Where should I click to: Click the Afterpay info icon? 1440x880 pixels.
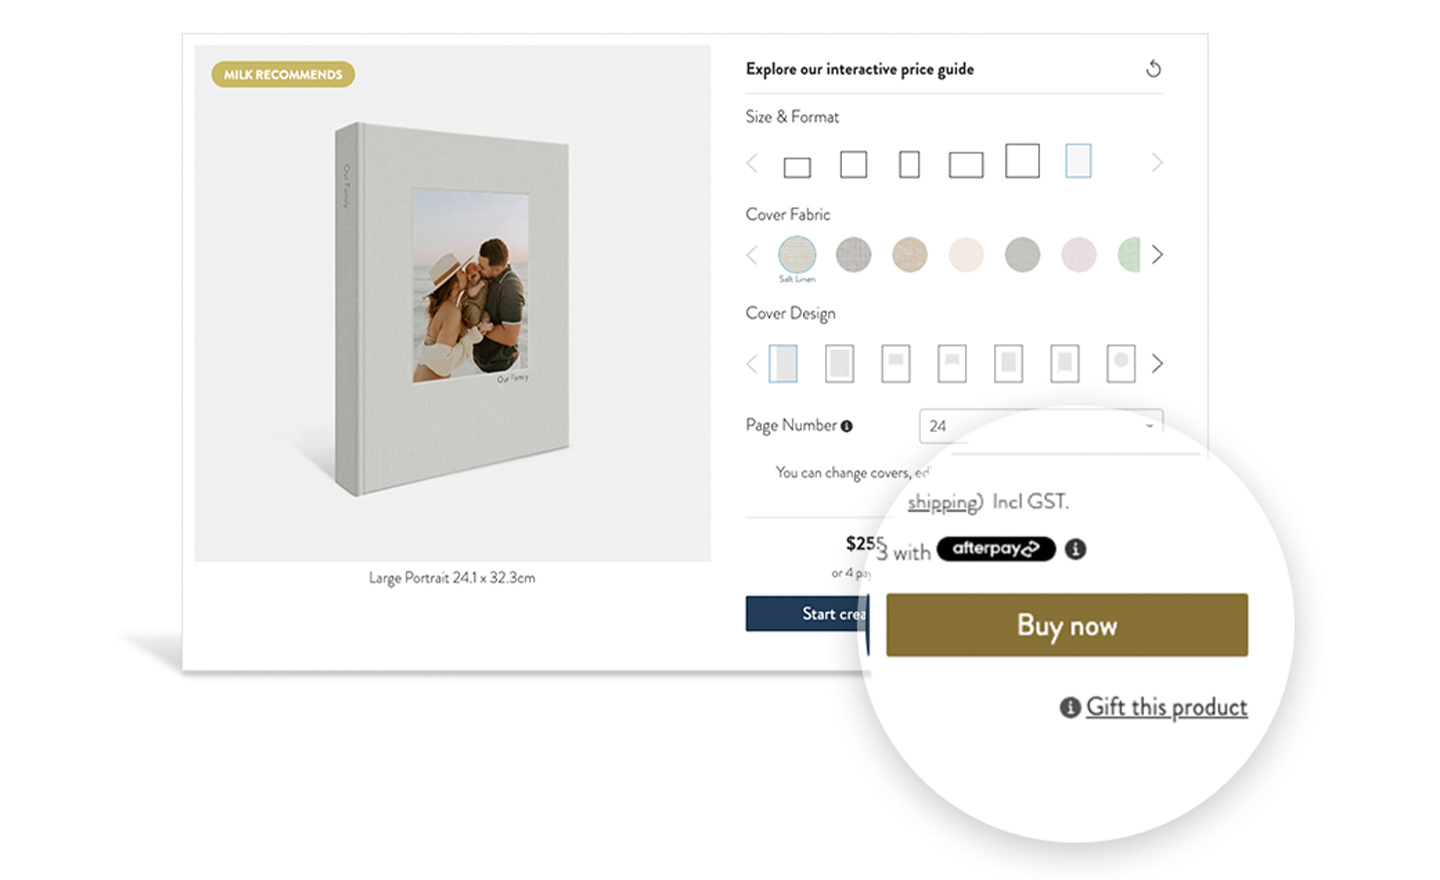click(1075, 549)
